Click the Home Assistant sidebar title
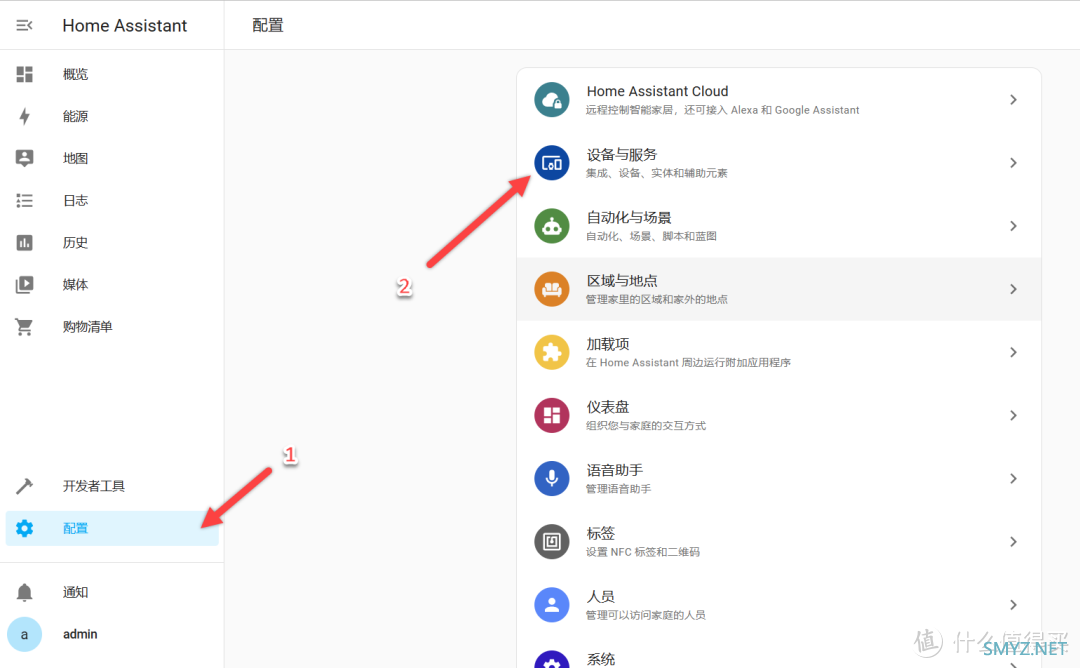The image size is (1080, 668). tap(125, 25)
